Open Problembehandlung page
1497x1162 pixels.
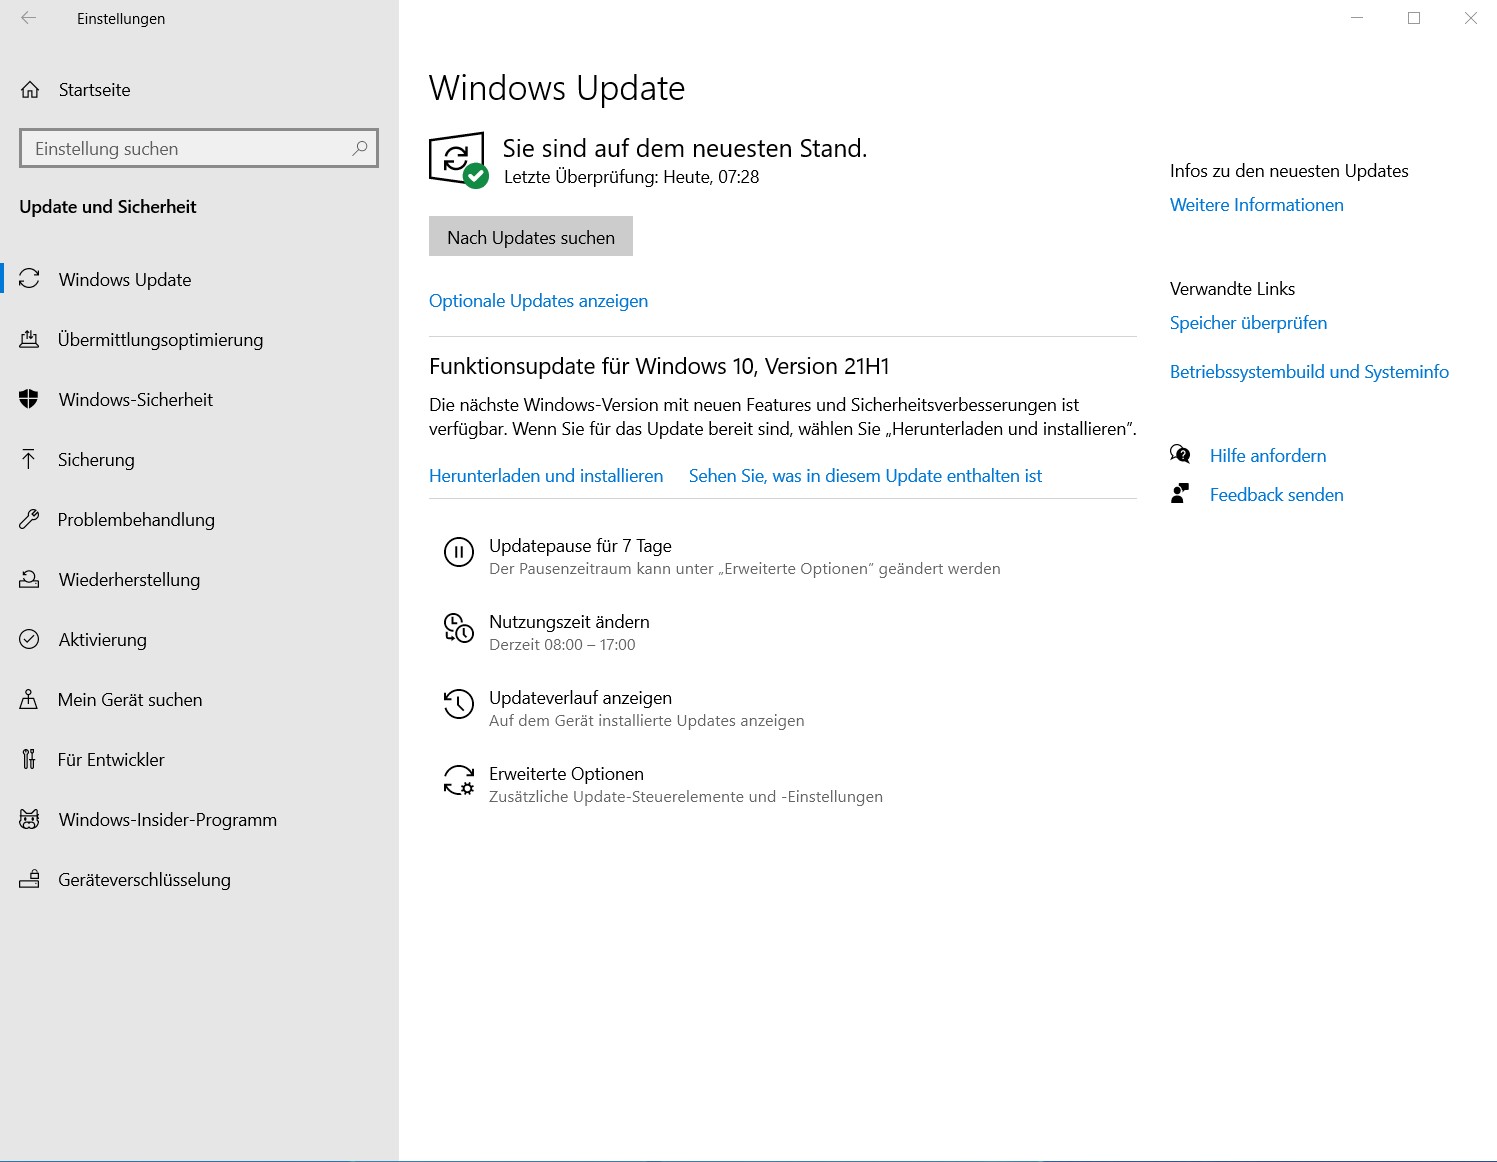tap(199, 519)
